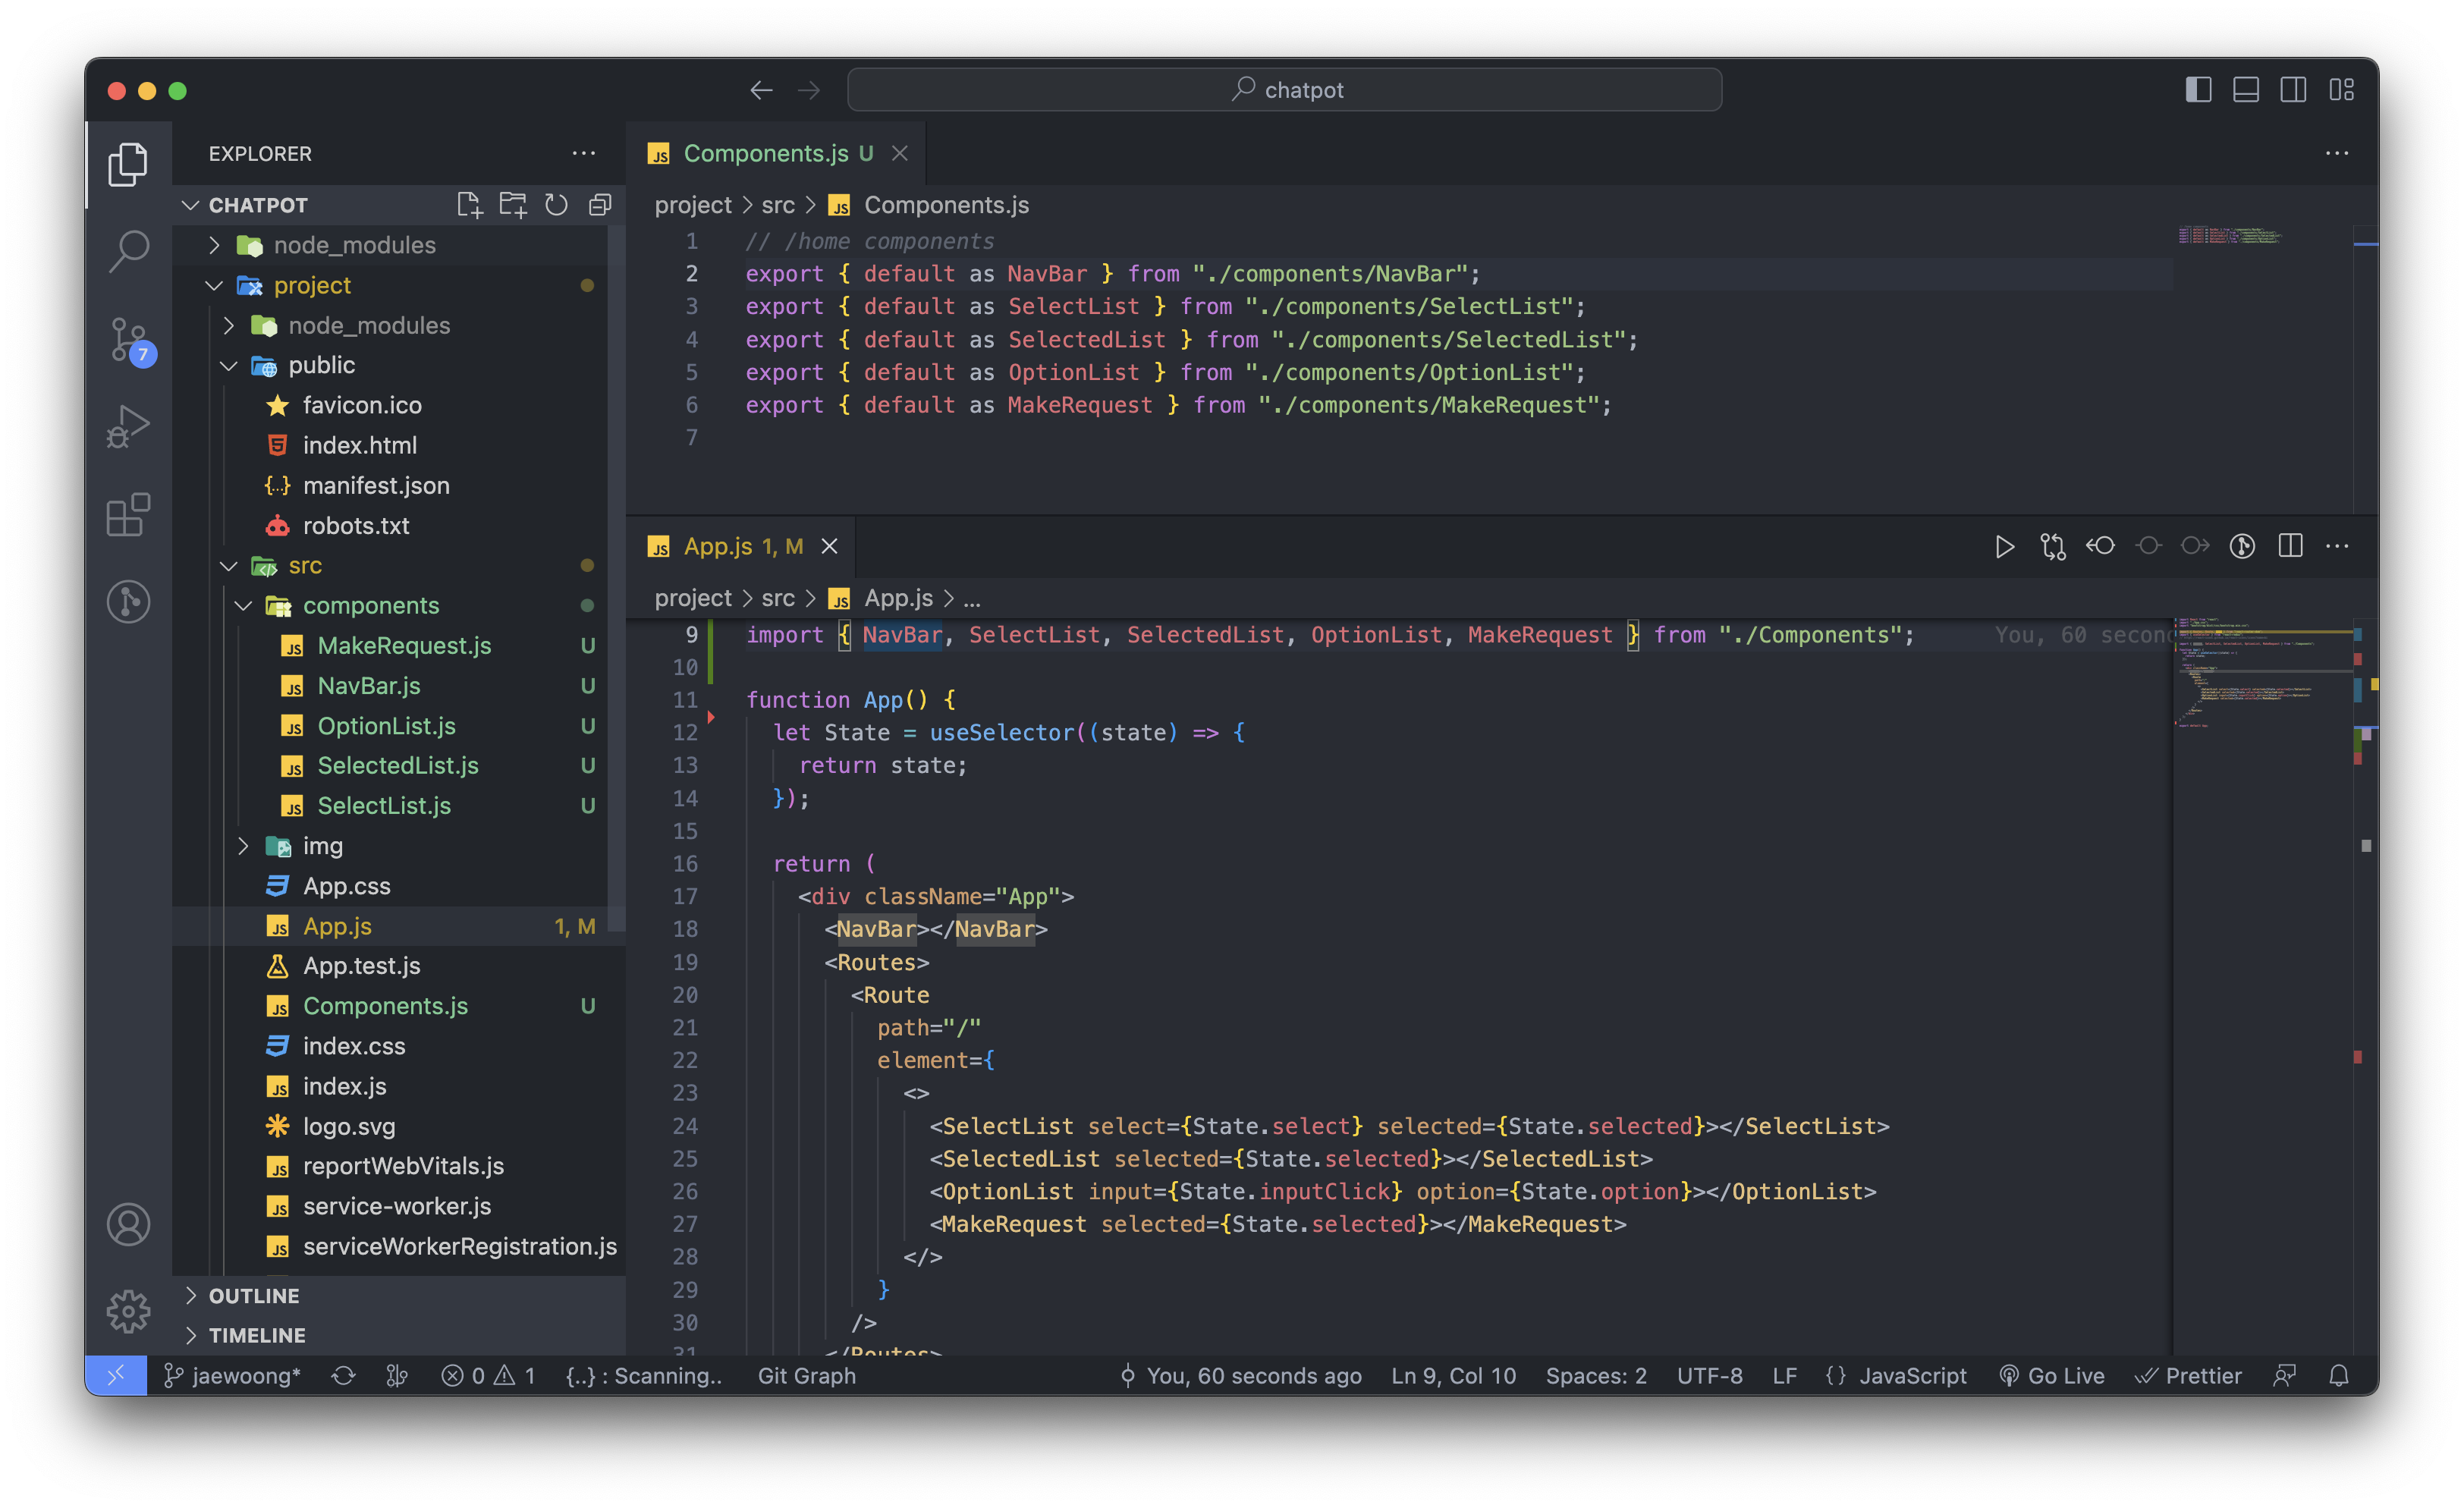Open notifications bell in status bar
Image resolution: width=2464 pixels, height=1508 pixels.
click(2338, 1375)
